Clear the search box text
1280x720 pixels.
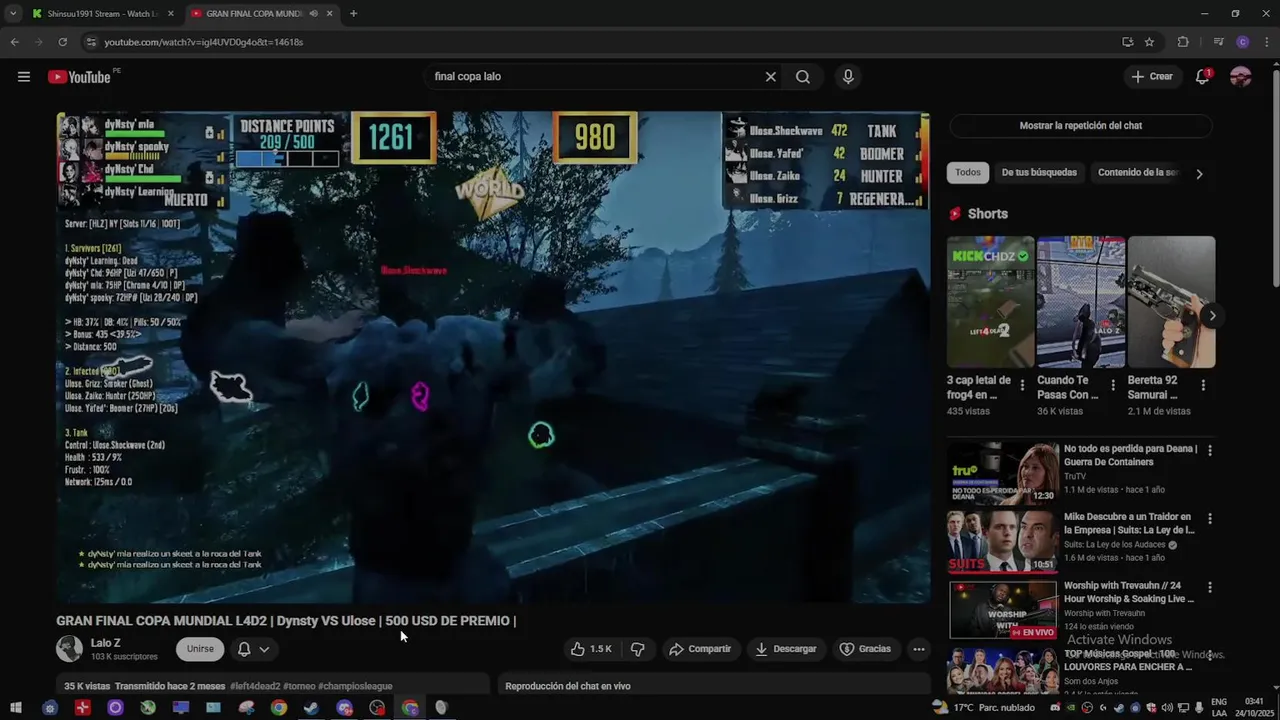pos(770,77)
